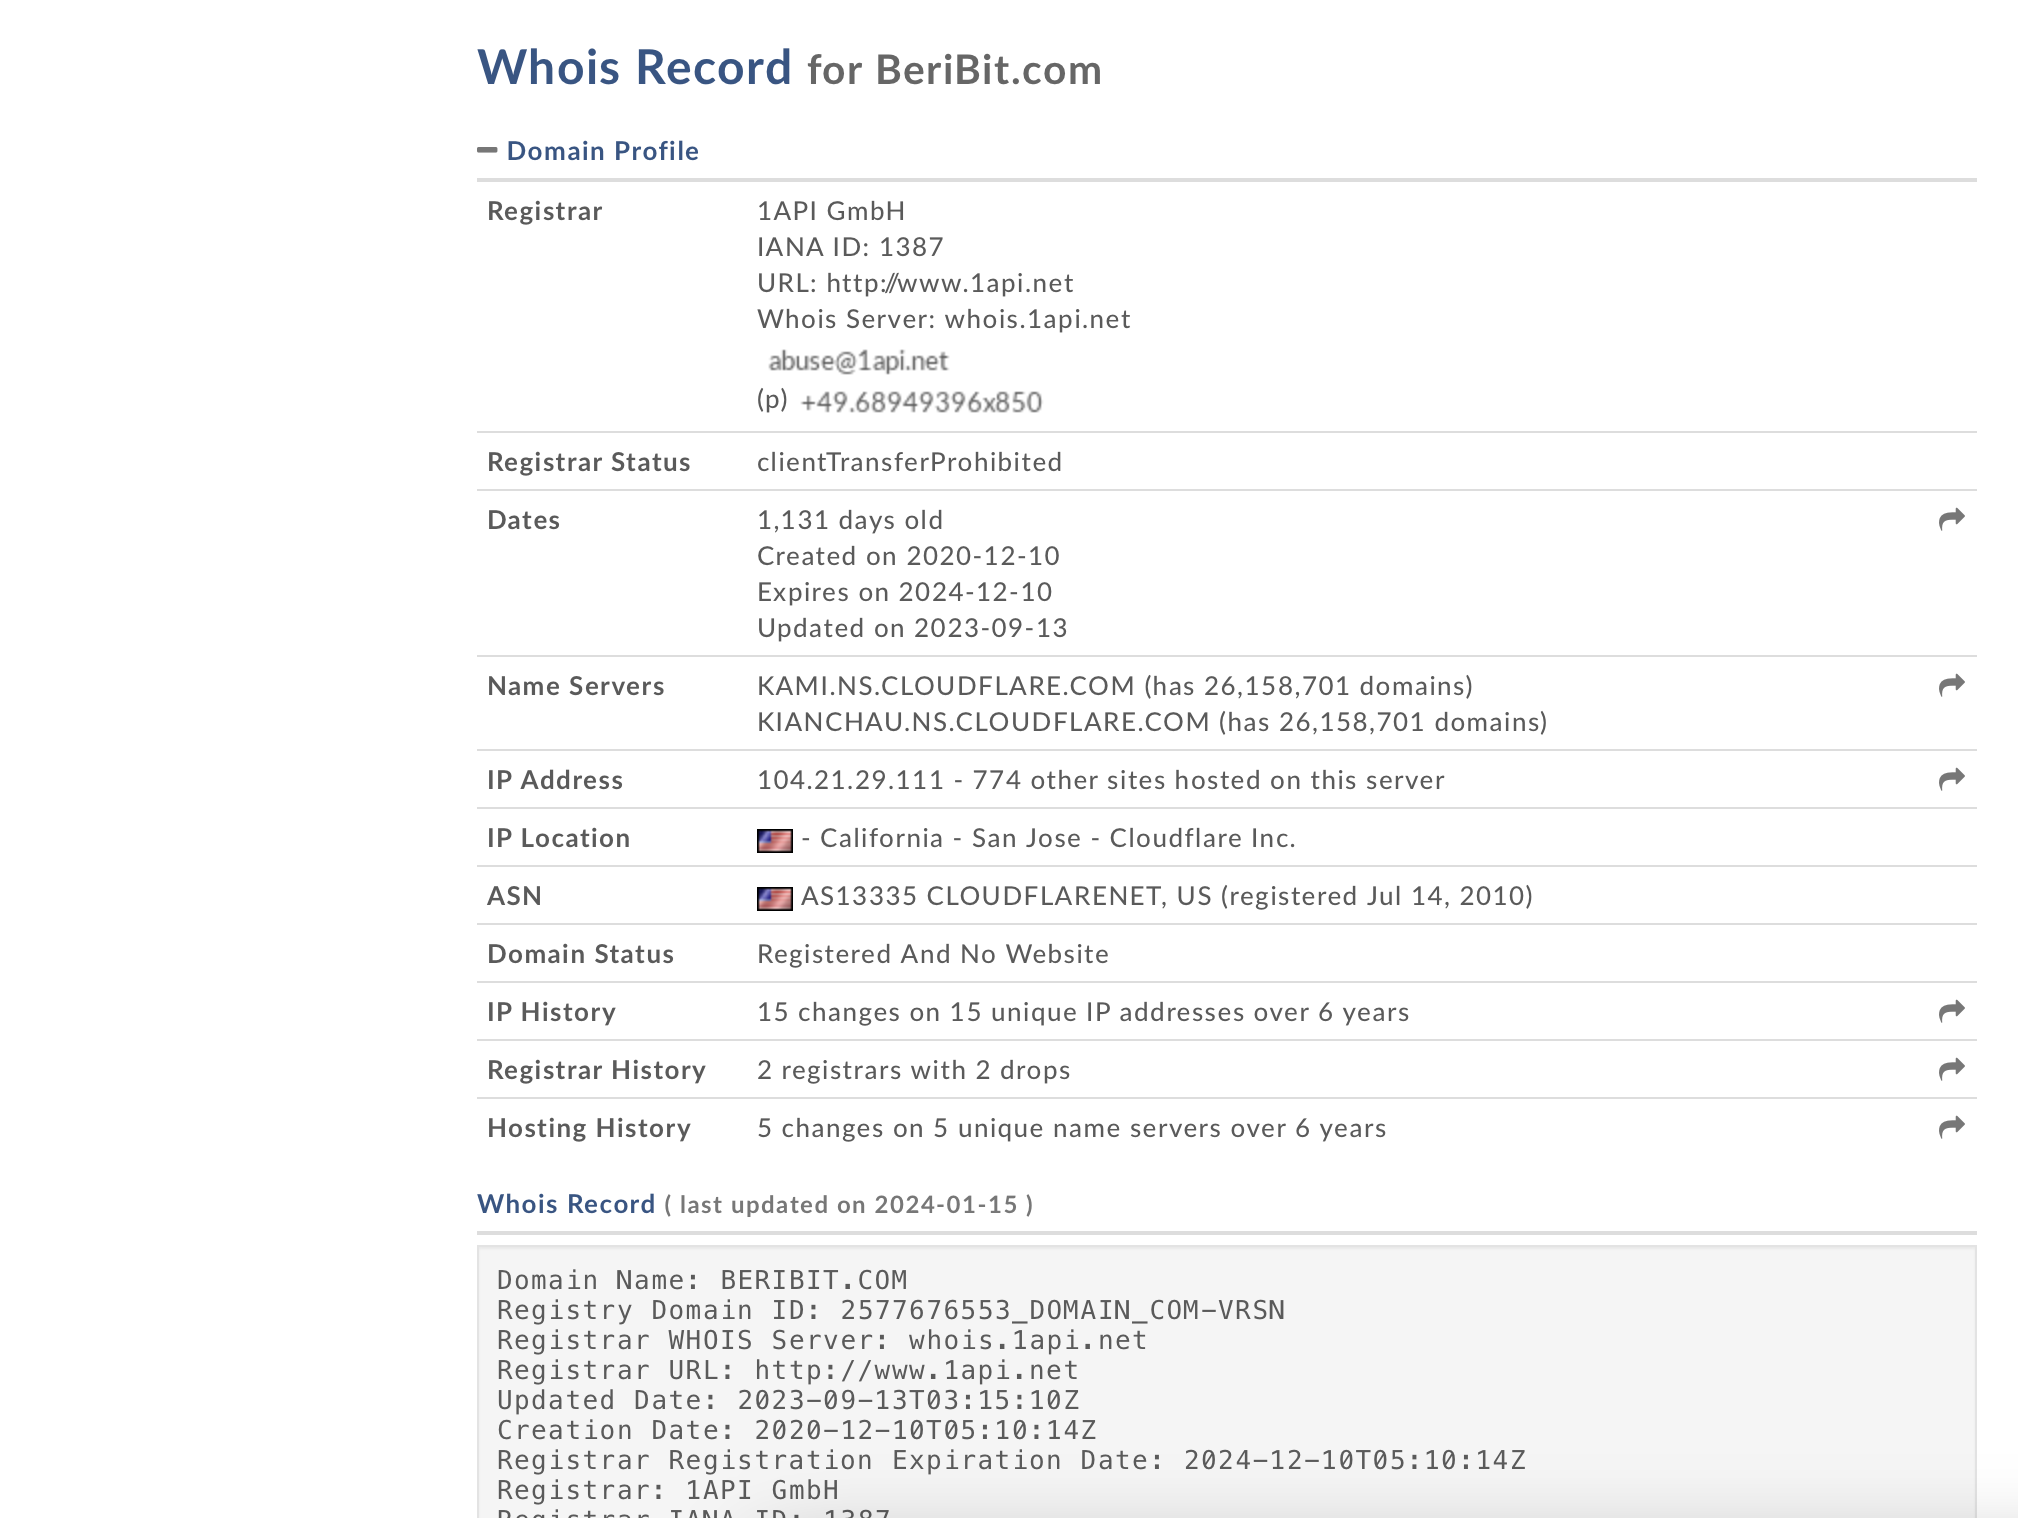Click registrar phone number +49.68949396x850
This screenshot has height=1518, width=2018.
click(x=921, y=402)
